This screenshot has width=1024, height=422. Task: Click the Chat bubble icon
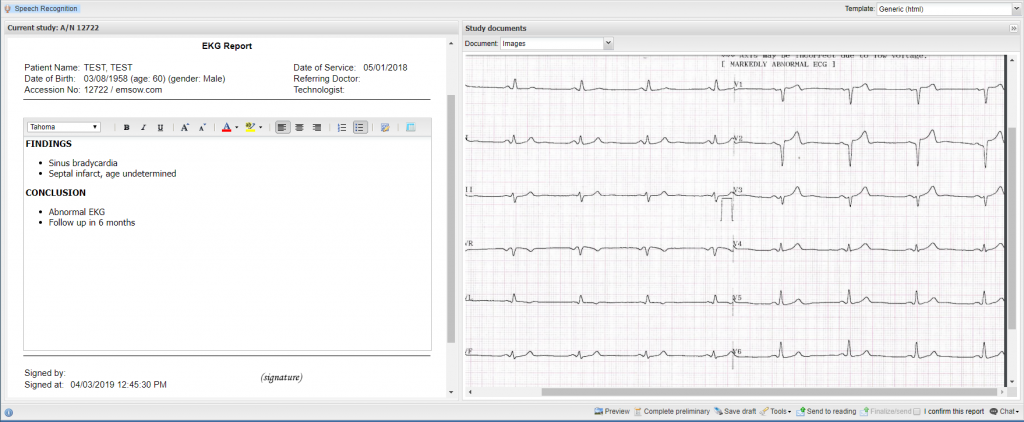(x=993, y=412)
